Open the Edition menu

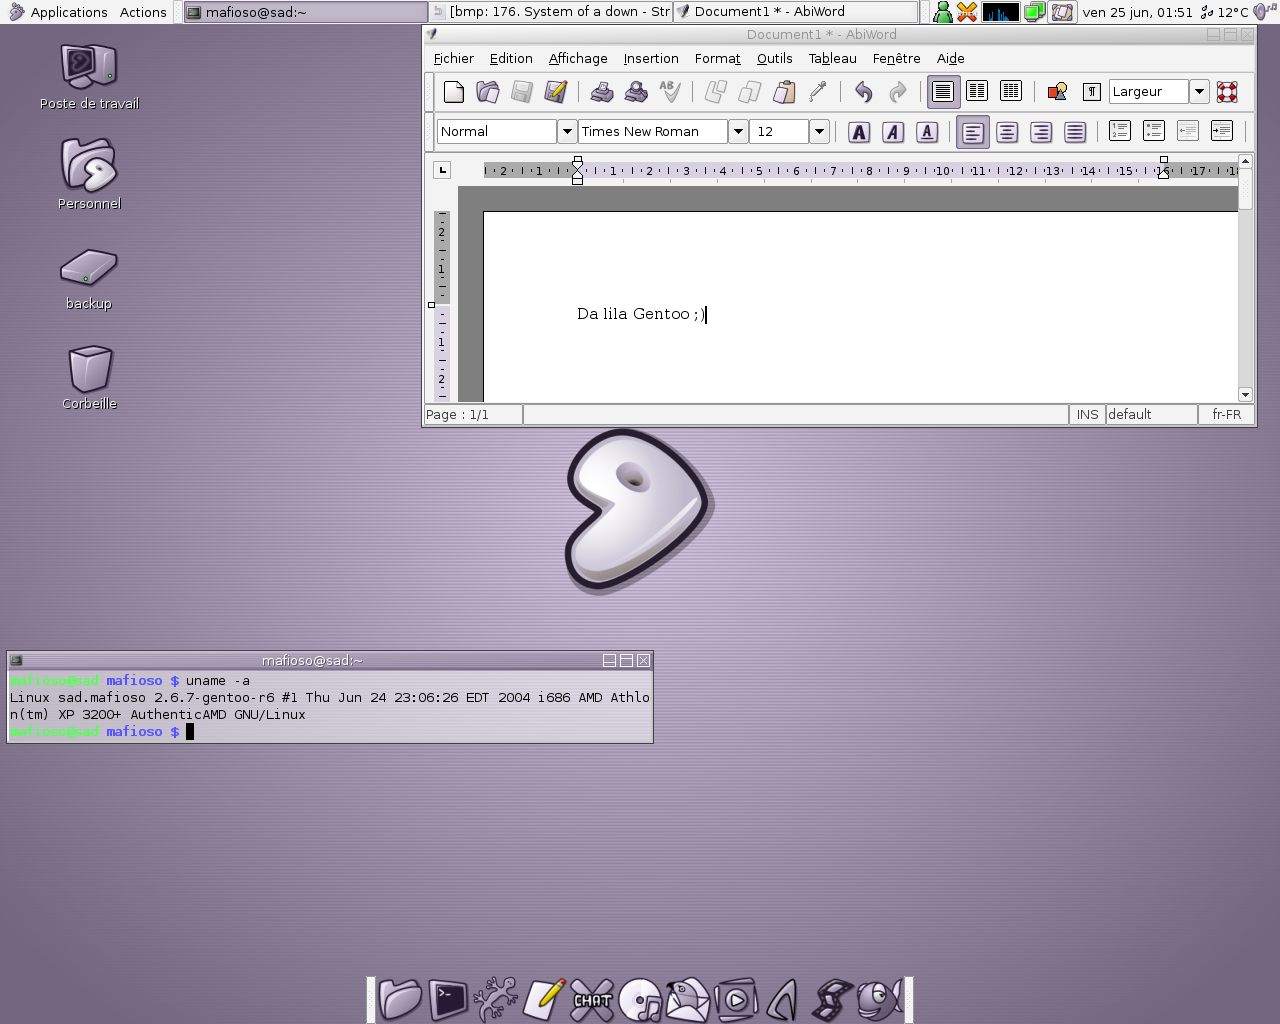click(511, 59)
